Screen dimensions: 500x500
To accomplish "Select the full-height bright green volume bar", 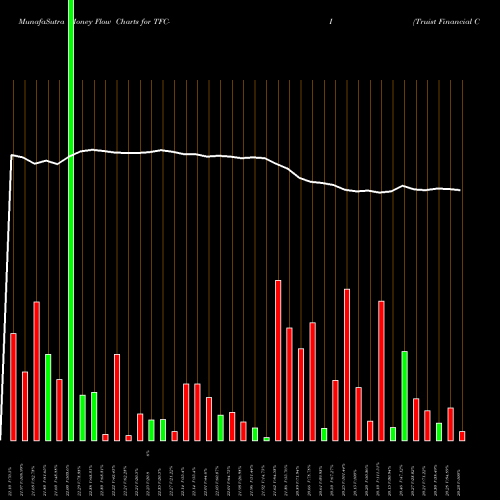I will coord(71,220).
